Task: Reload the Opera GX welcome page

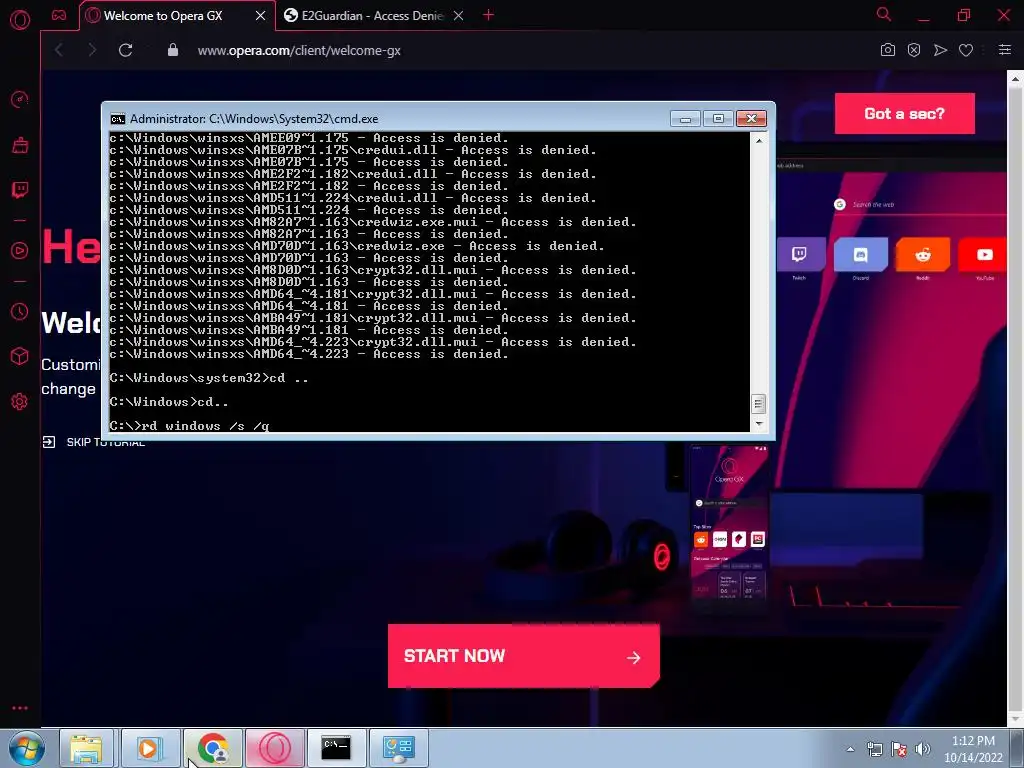Action: (125, 50)
